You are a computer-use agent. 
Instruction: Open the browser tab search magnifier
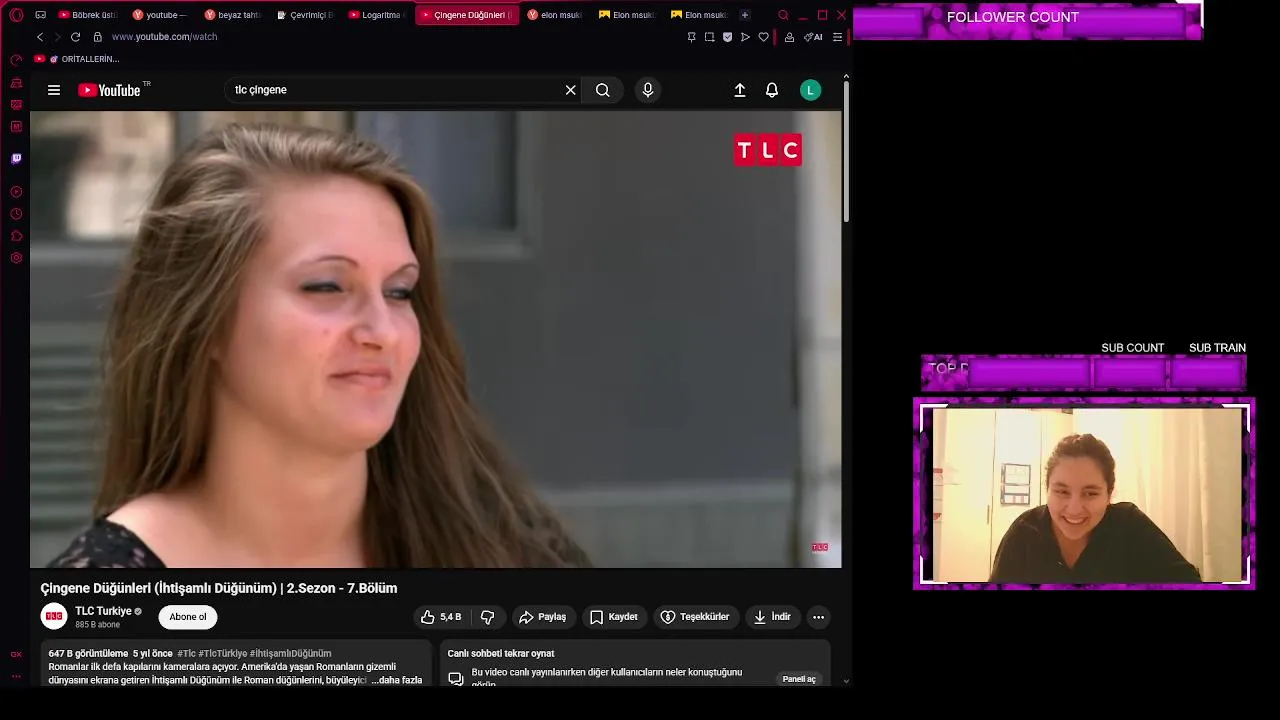tap(783, 15)
